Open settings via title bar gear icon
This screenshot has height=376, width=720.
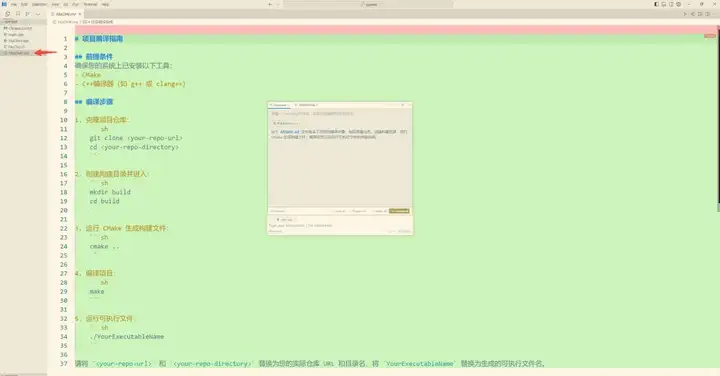click(678, 4)
